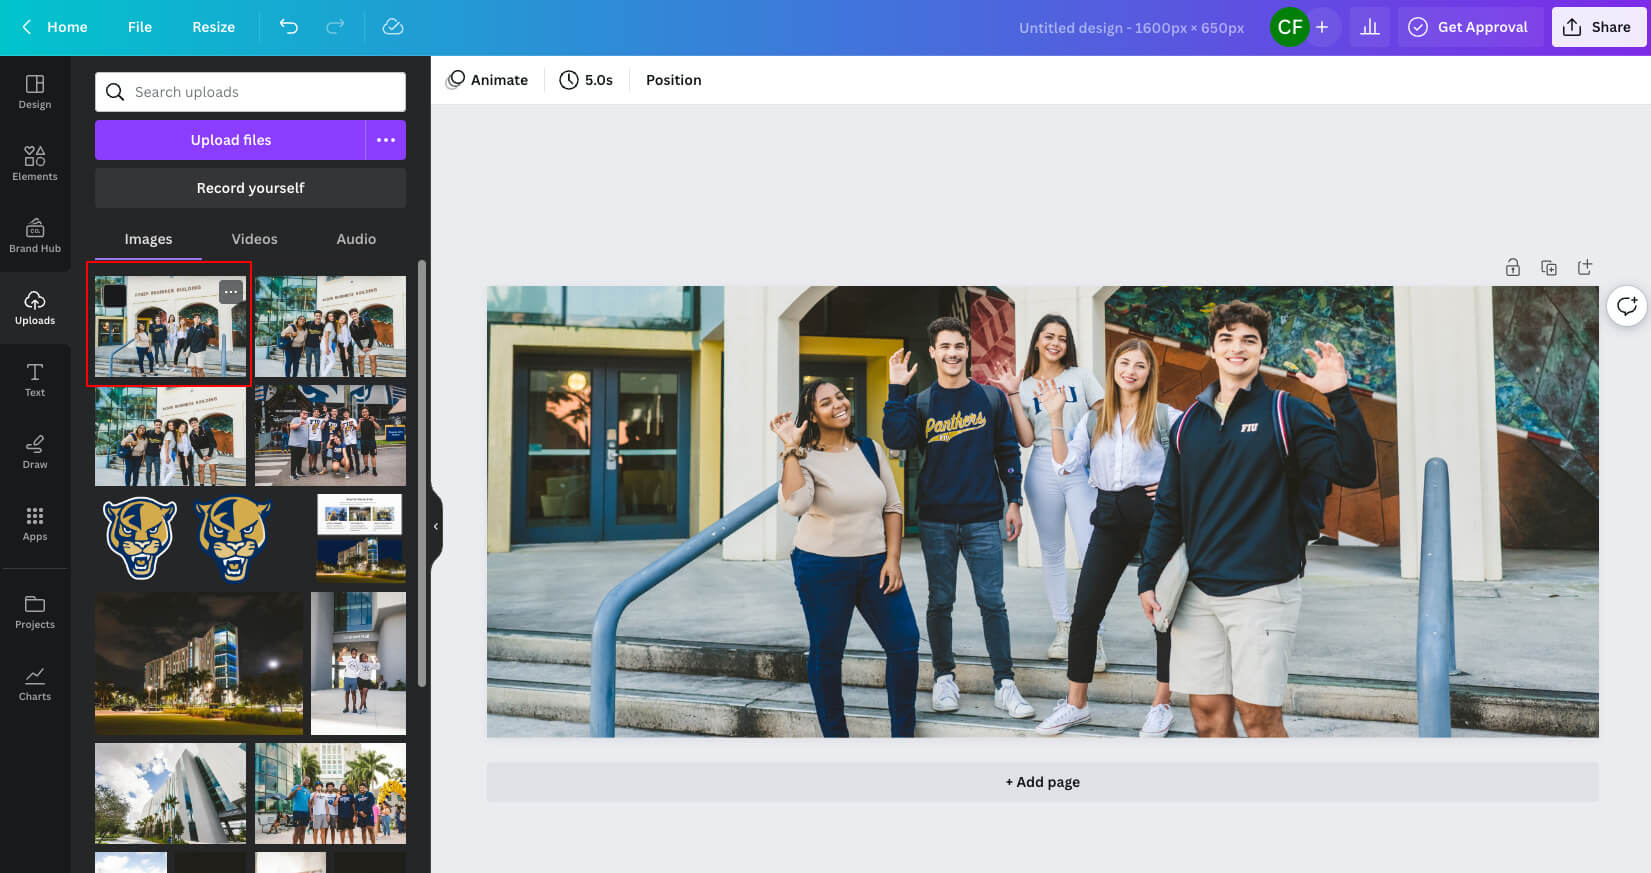Open the Position panel

point(674,80)
